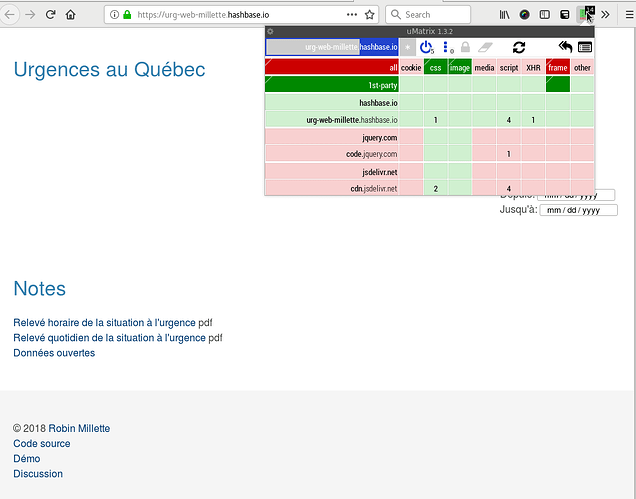Click the 'code.jquery.com' row header
This screenshot has width=636, height=499.
(x=332, y=154)
